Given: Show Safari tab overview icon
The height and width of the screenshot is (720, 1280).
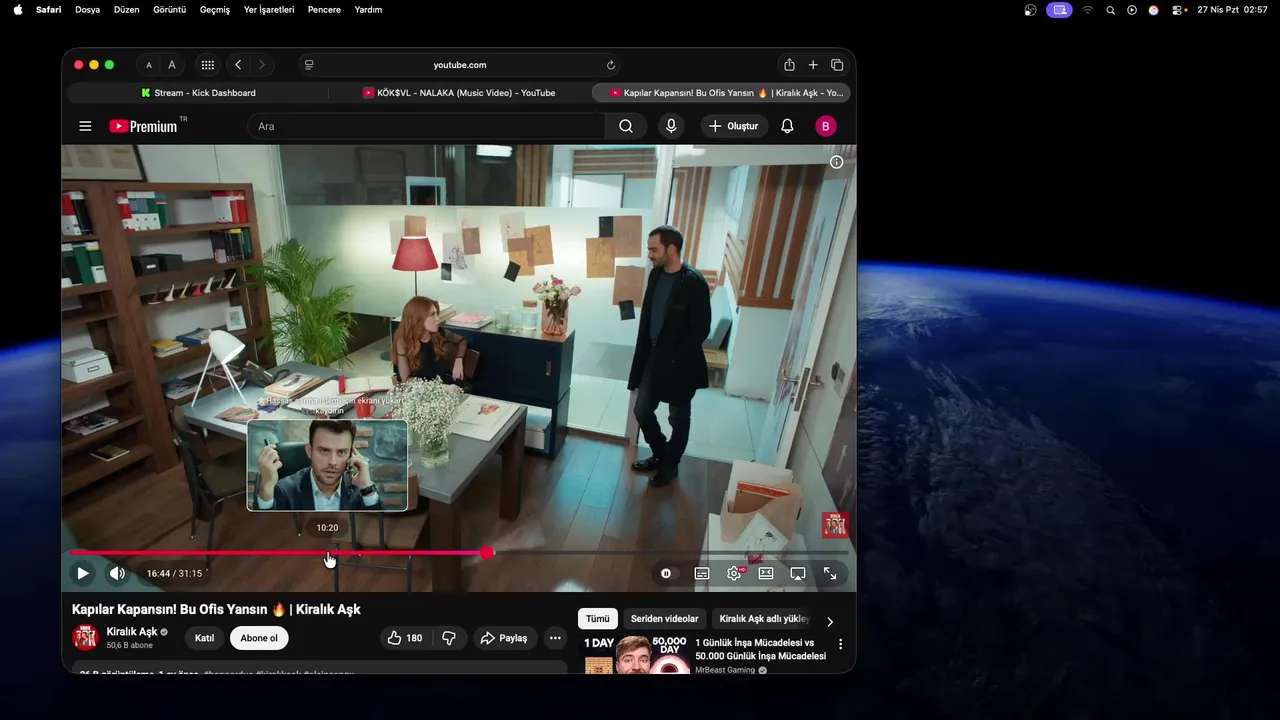Looking at the screenshot, I should (x=837, y=65).
